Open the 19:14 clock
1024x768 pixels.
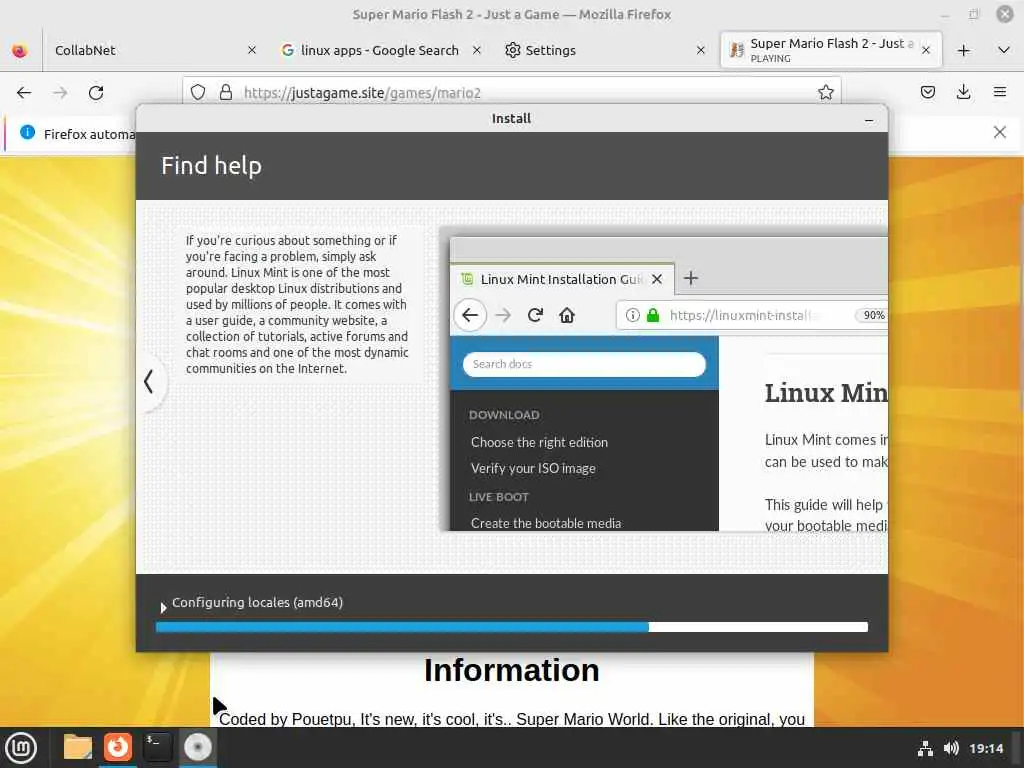click(x=985, y=748)
